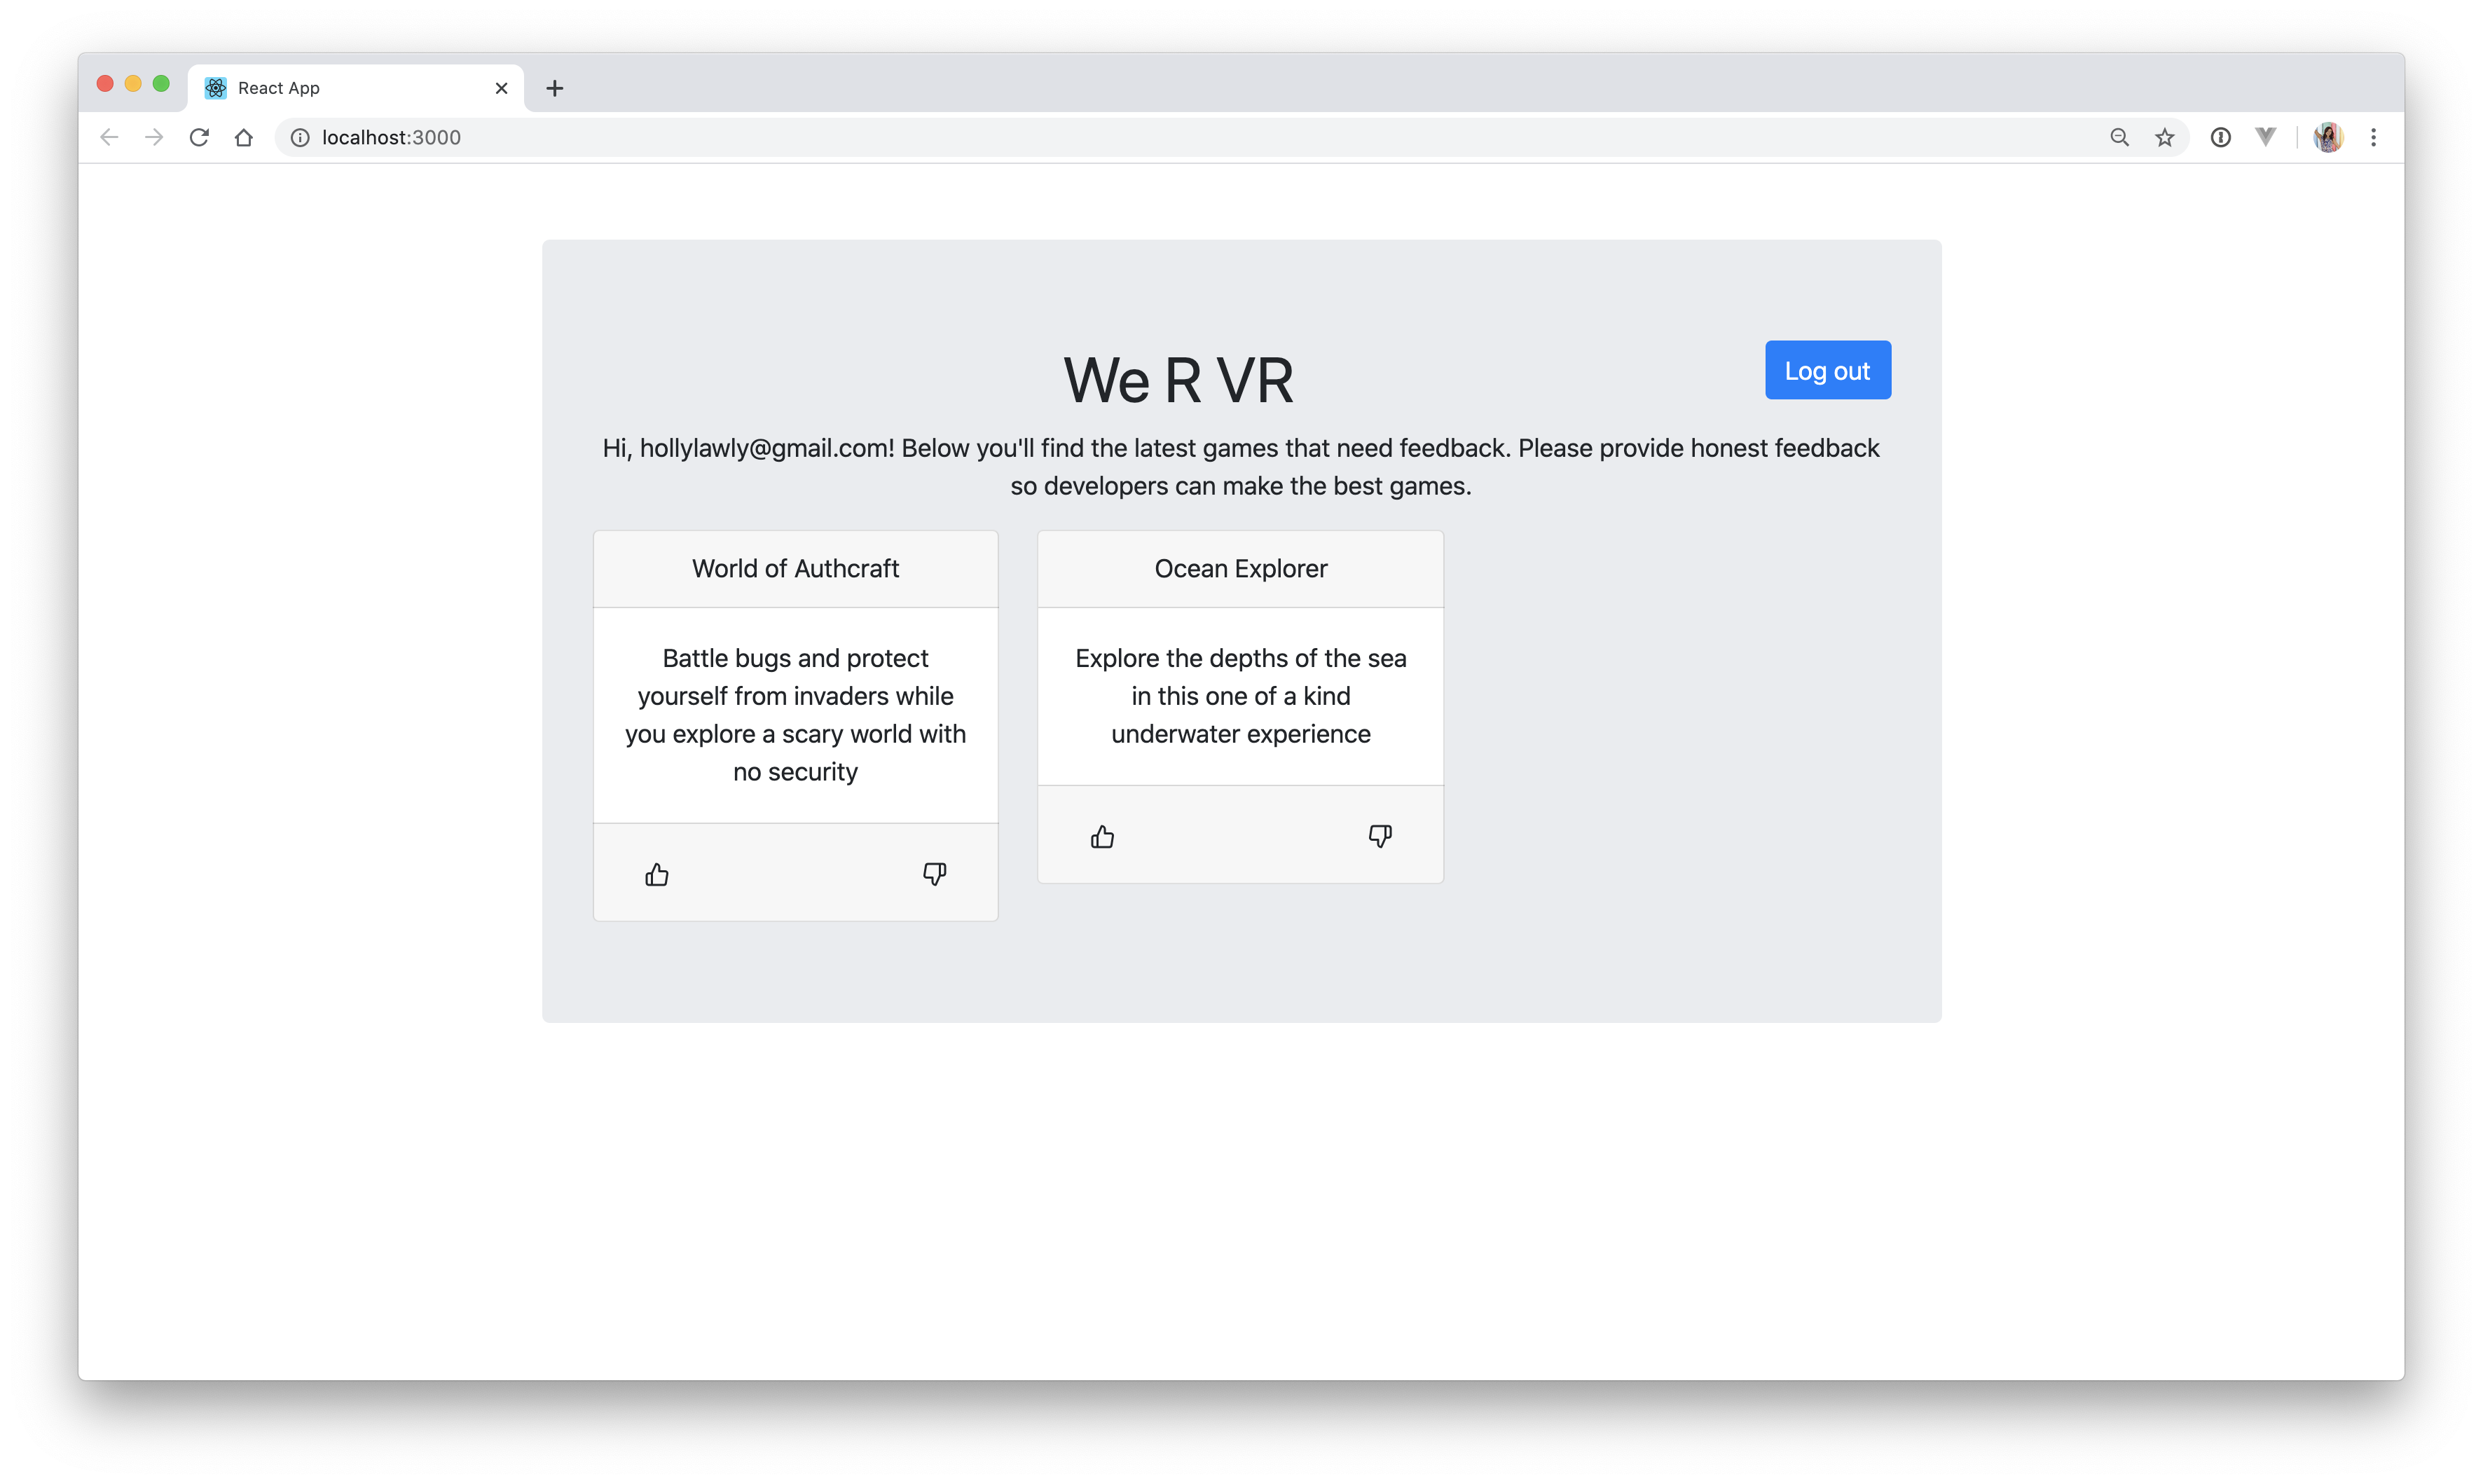Click the localhost:3000 address bar

[1200, 137]
